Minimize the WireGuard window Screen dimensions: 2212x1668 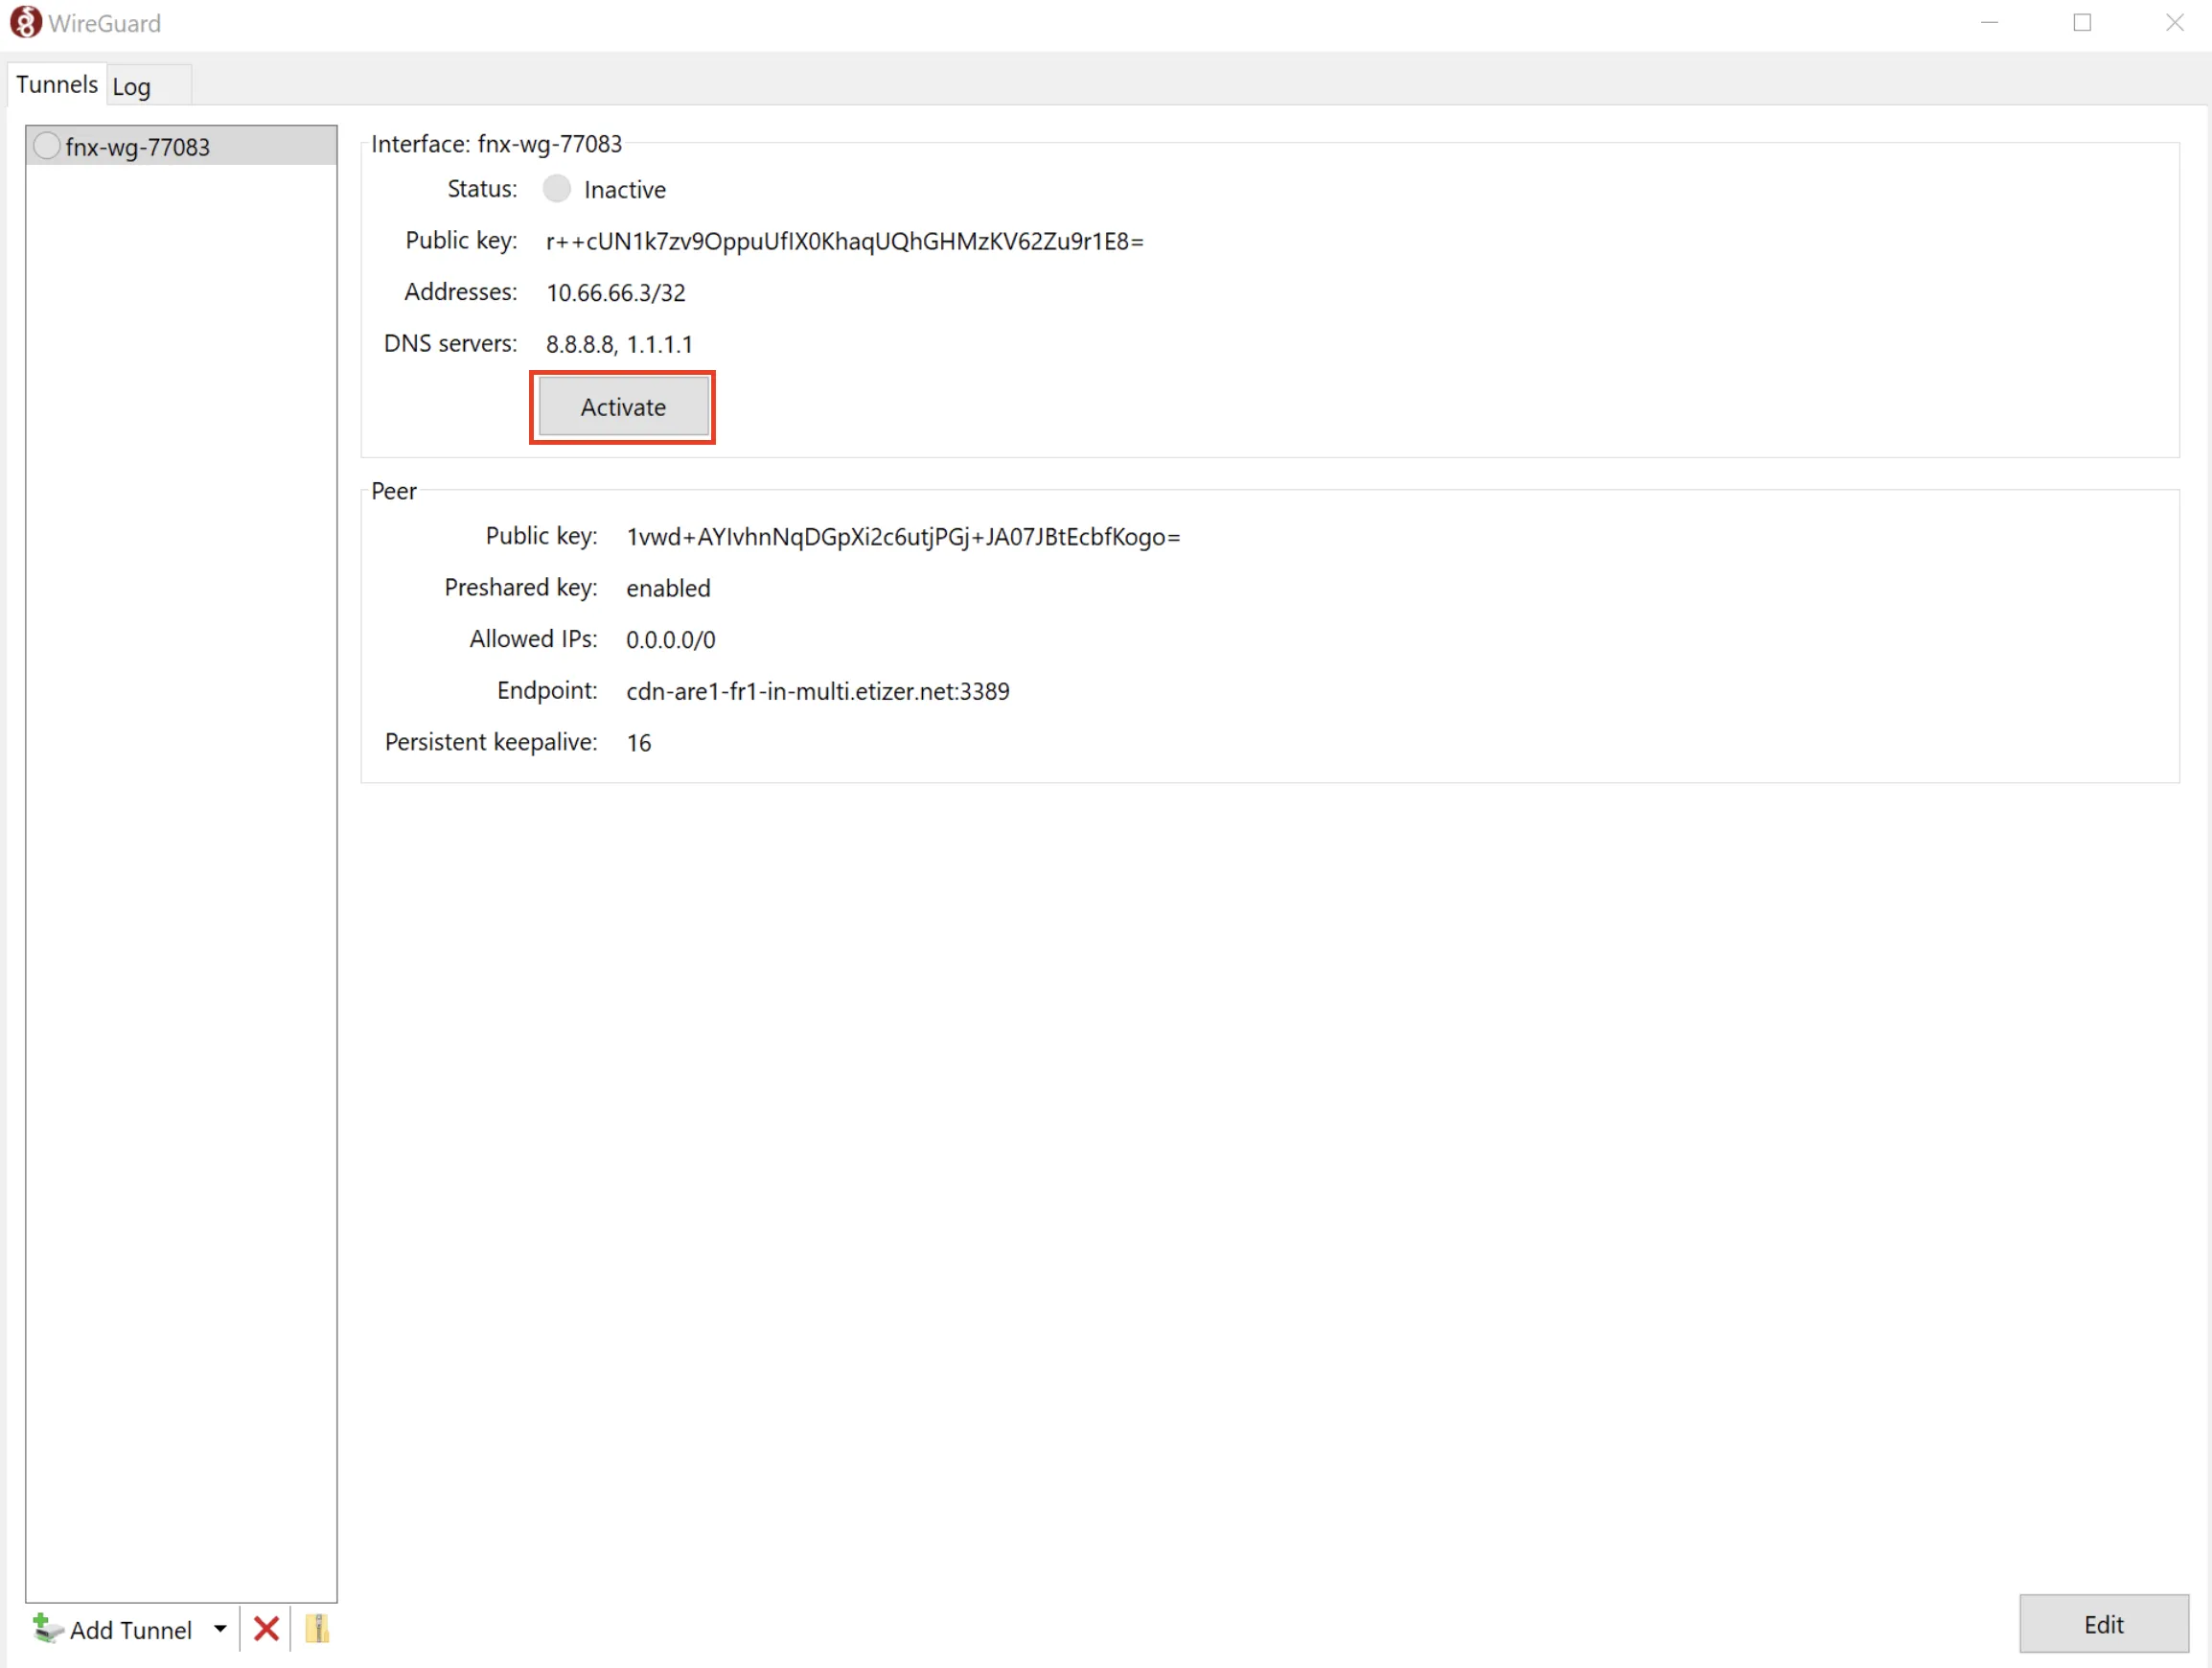(1990, 22)
